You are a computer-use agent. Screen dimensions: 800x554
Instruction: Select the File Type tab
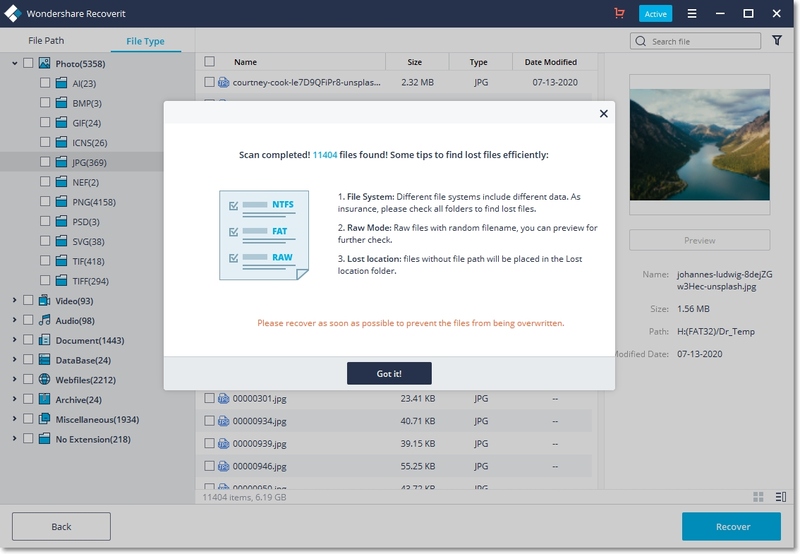pos(145,41)
